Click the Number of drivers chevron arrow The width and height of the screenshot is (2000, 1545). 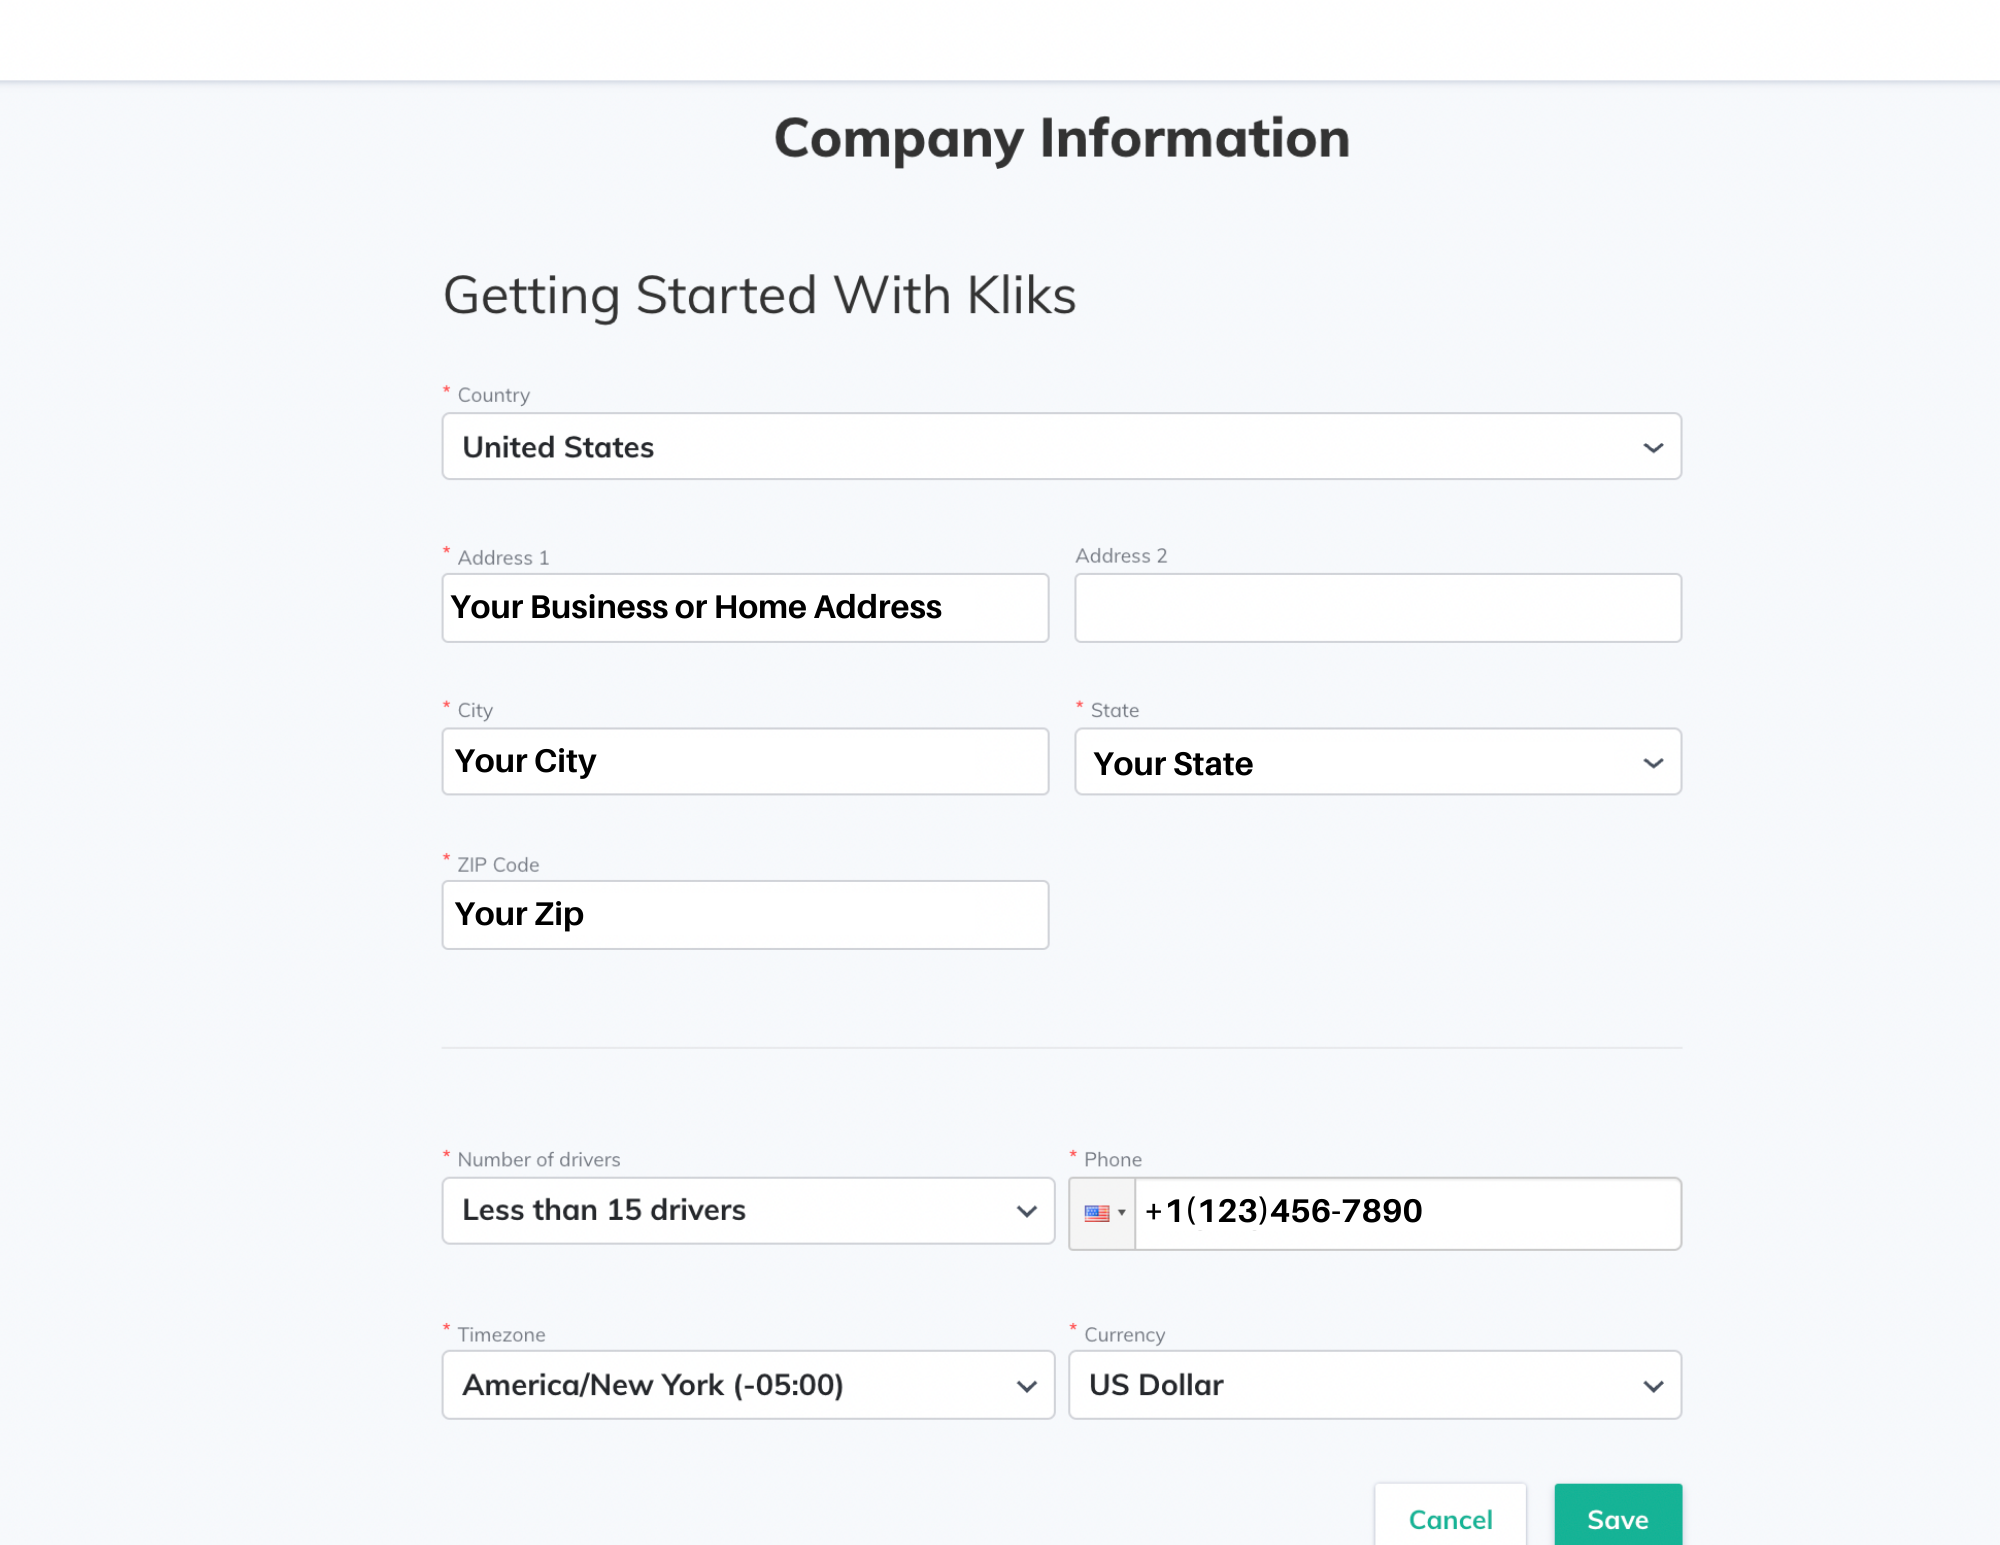[1026, 1211]
